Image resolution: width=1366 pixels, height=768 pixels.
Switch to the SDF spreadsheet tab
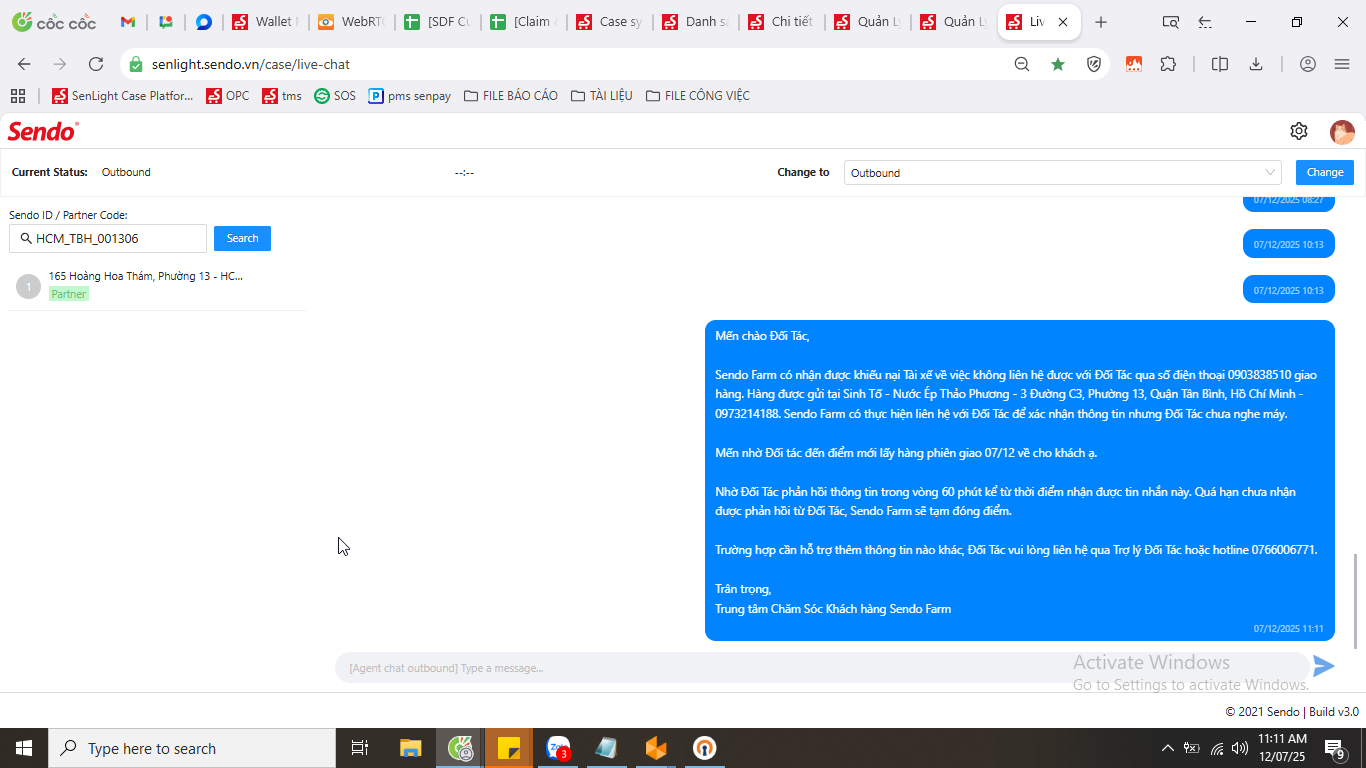point(437,22)
